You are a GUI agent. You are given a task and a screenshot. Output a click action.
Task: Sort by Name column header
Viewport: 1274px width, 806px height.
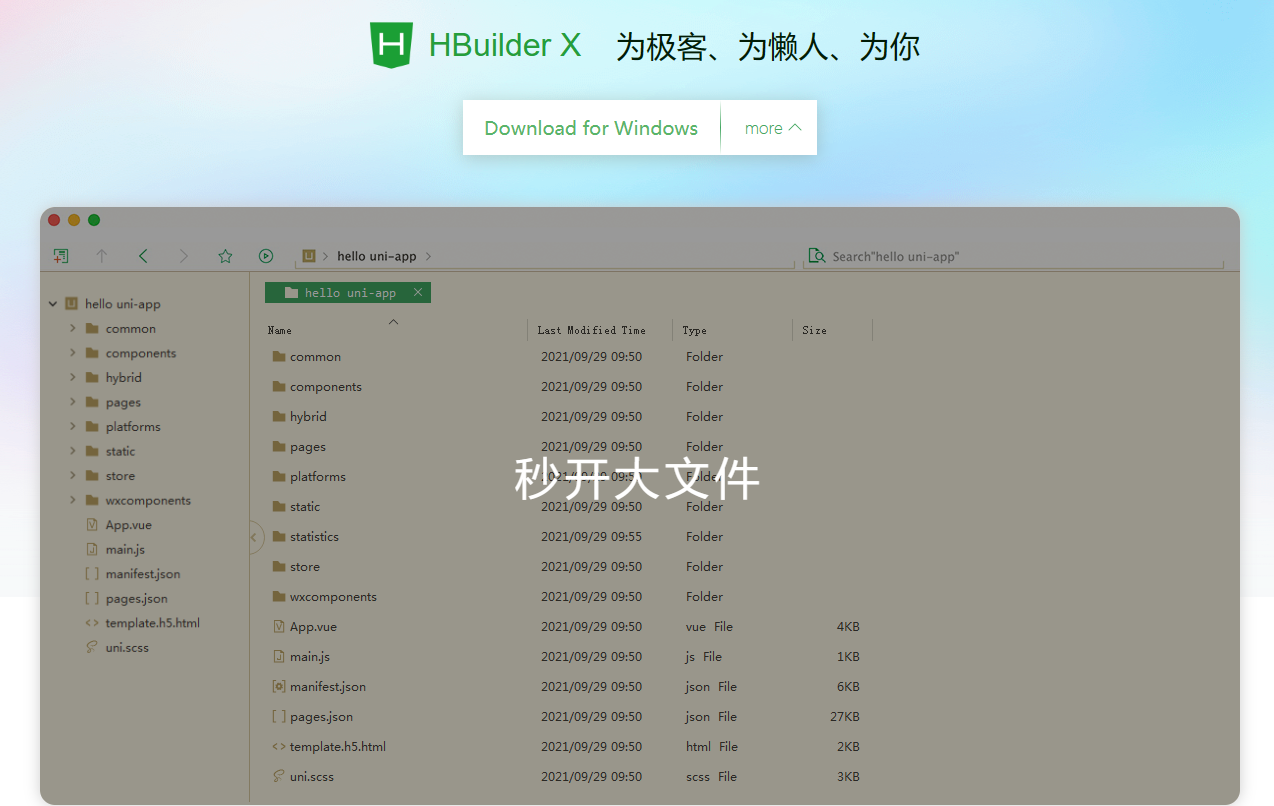tap(280, 330)
